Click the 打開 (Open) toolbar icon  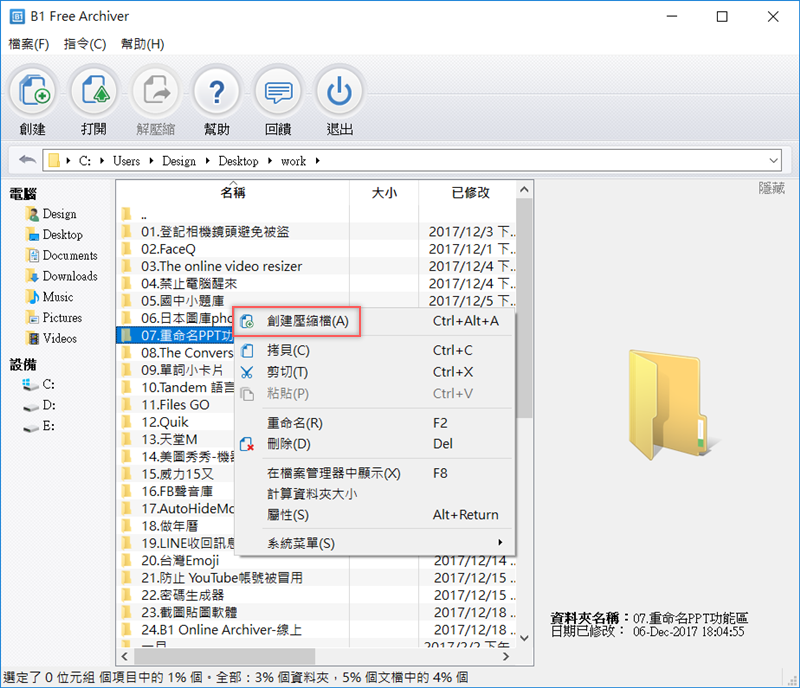point(93,92)
